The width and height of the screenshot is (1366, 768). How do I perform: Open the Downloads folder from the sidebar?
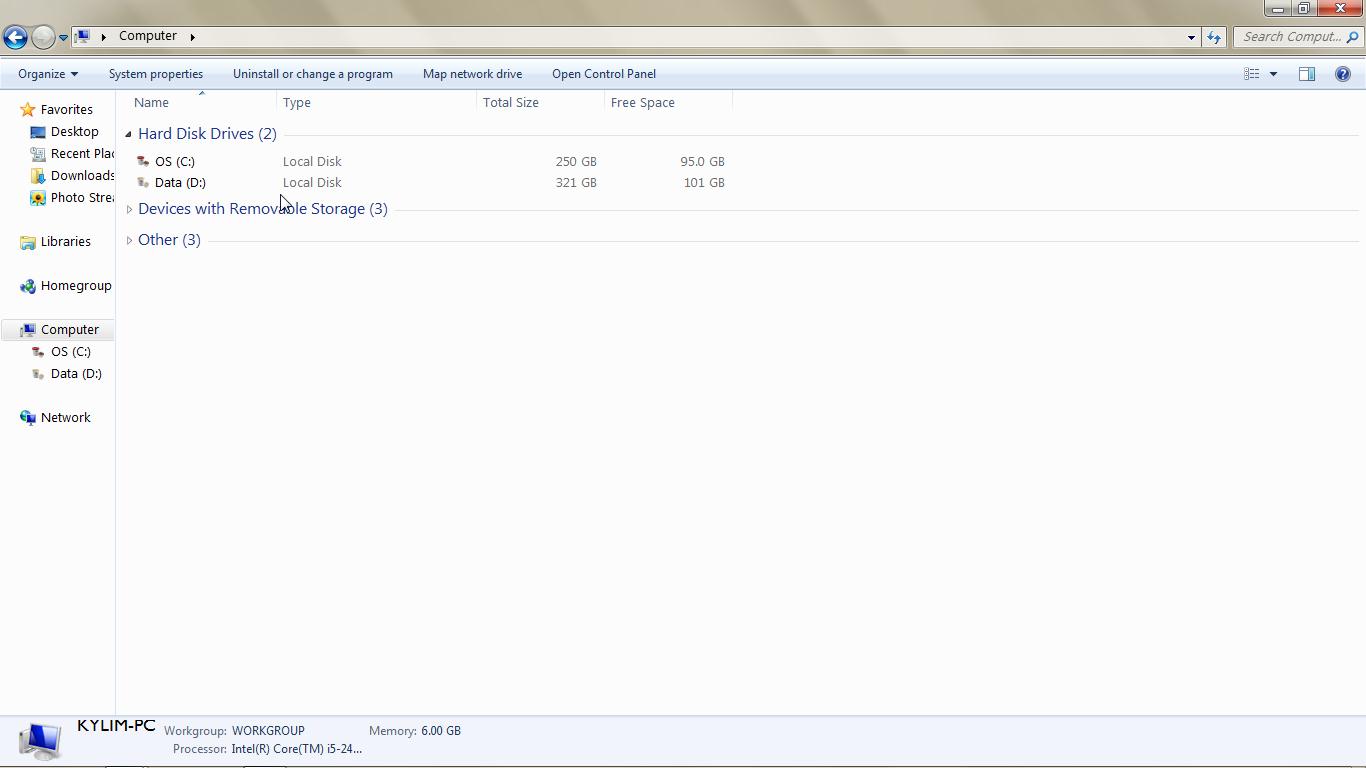click(82, 175)
